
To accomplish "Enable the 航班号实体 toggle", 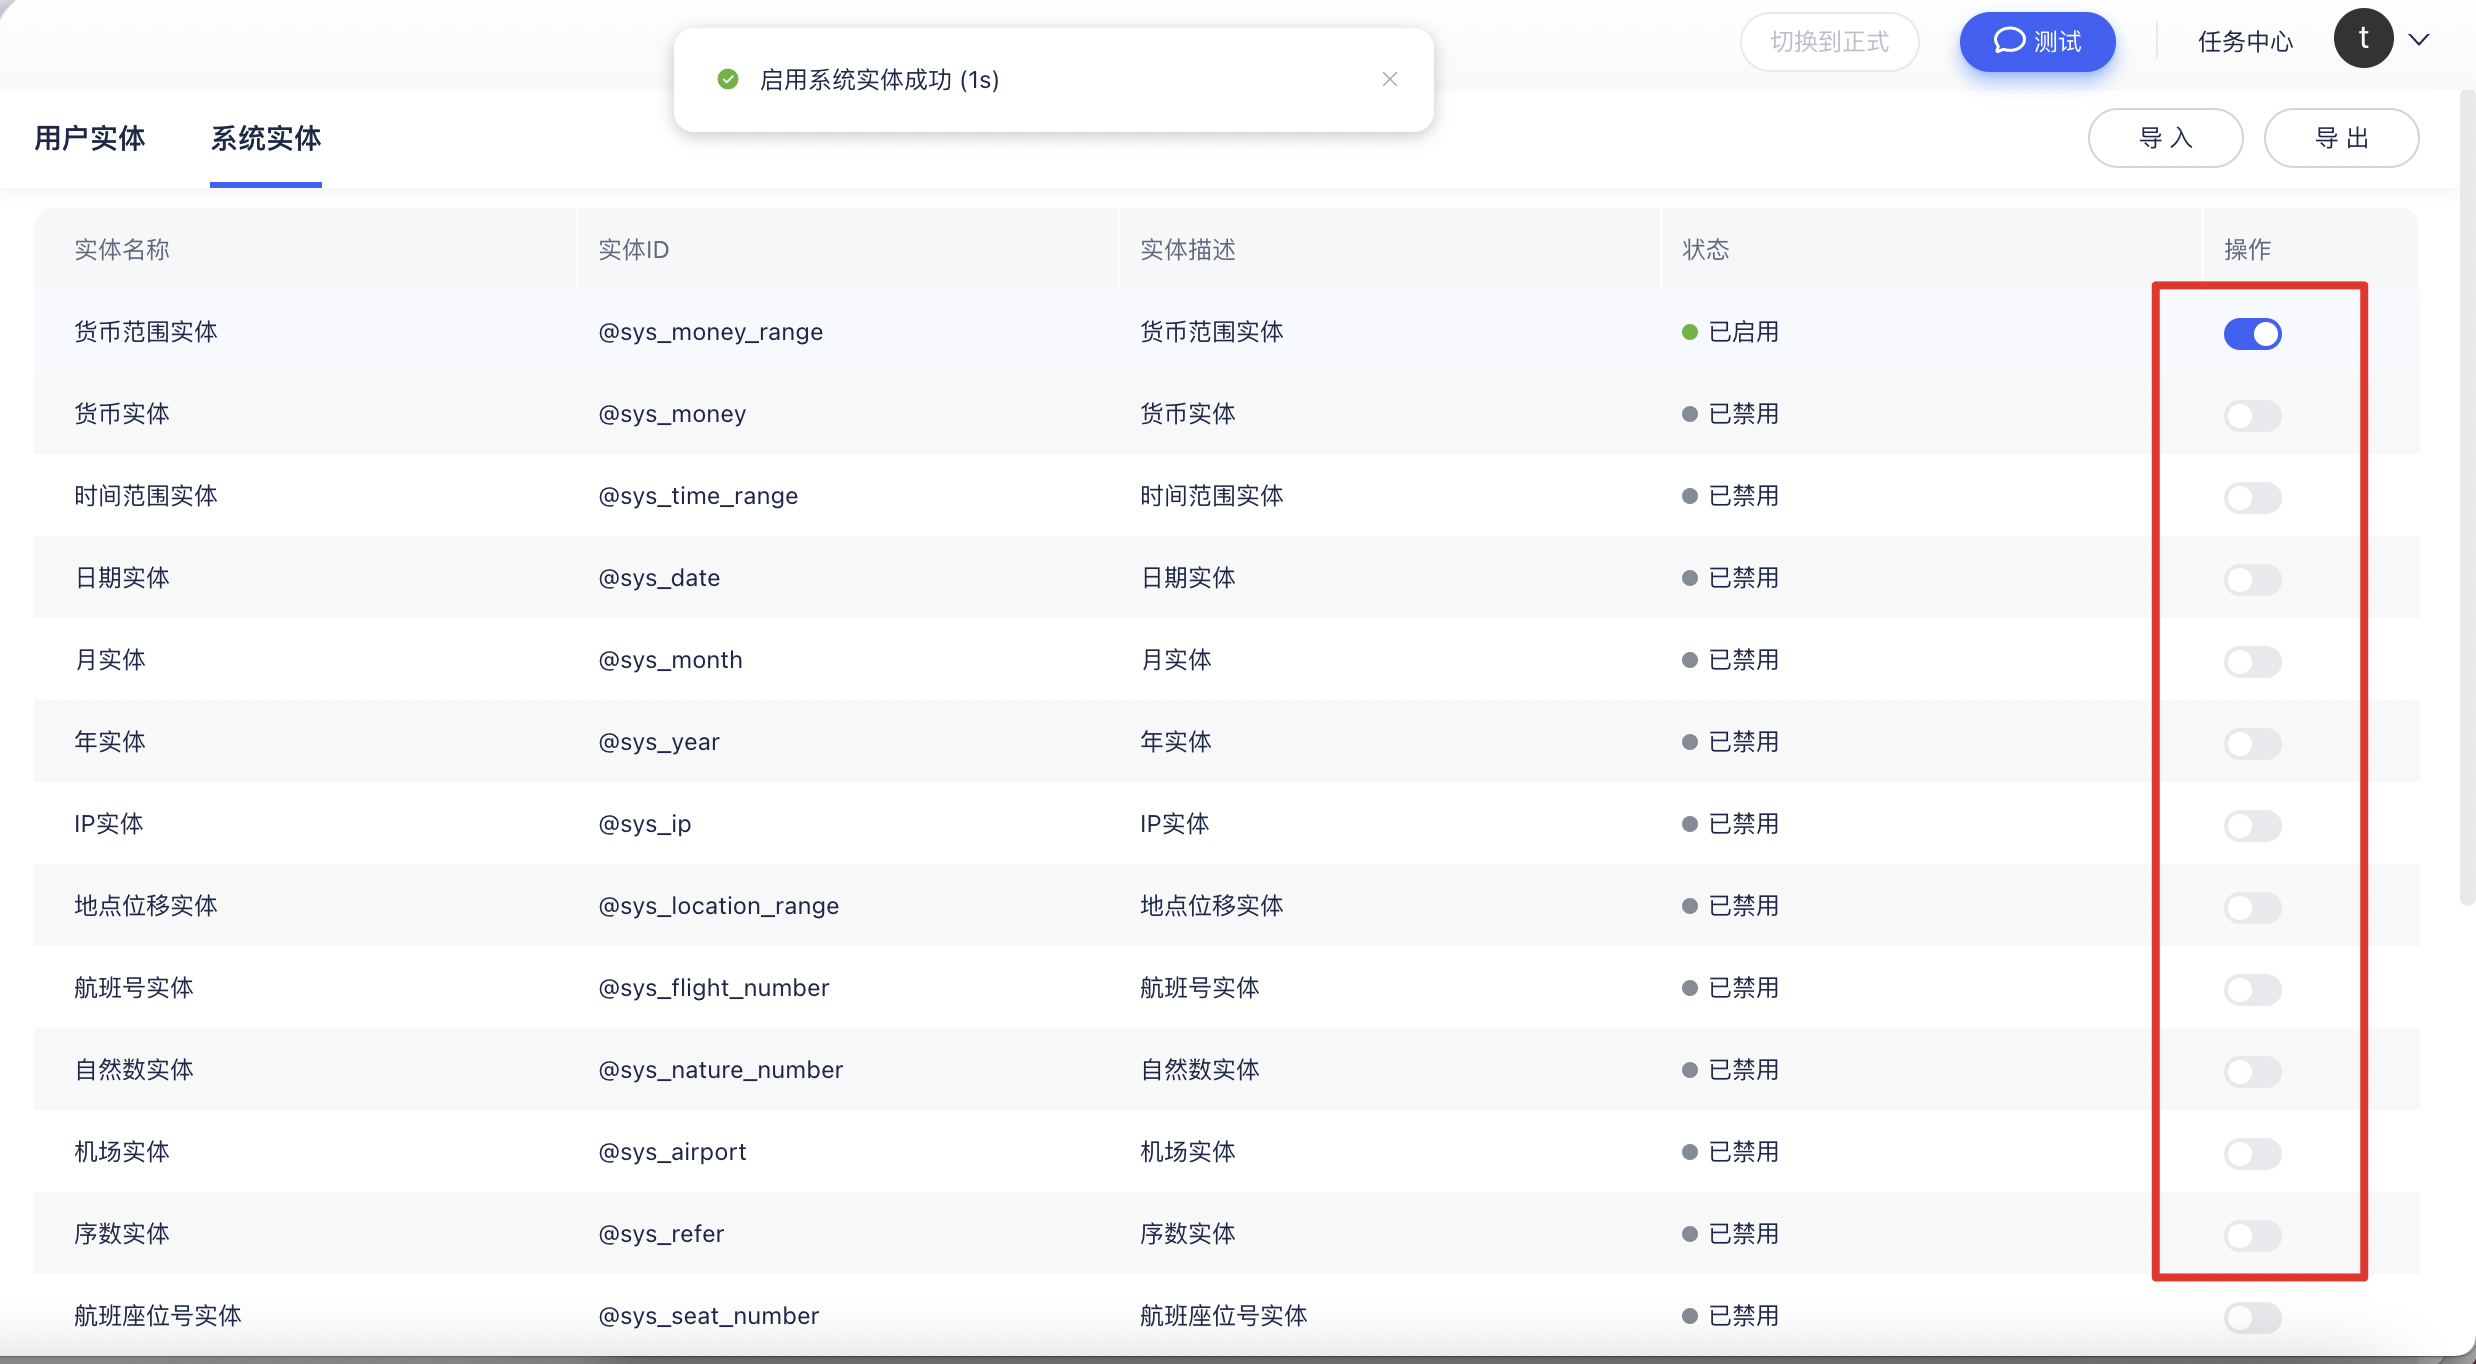I will coord(2252,990).
